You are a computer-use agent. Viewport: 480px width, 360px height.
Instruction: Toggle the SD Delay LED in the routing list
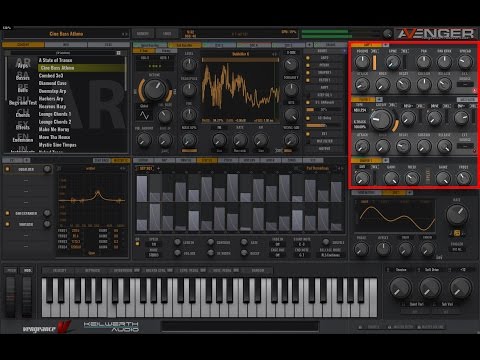coord(308,118)
